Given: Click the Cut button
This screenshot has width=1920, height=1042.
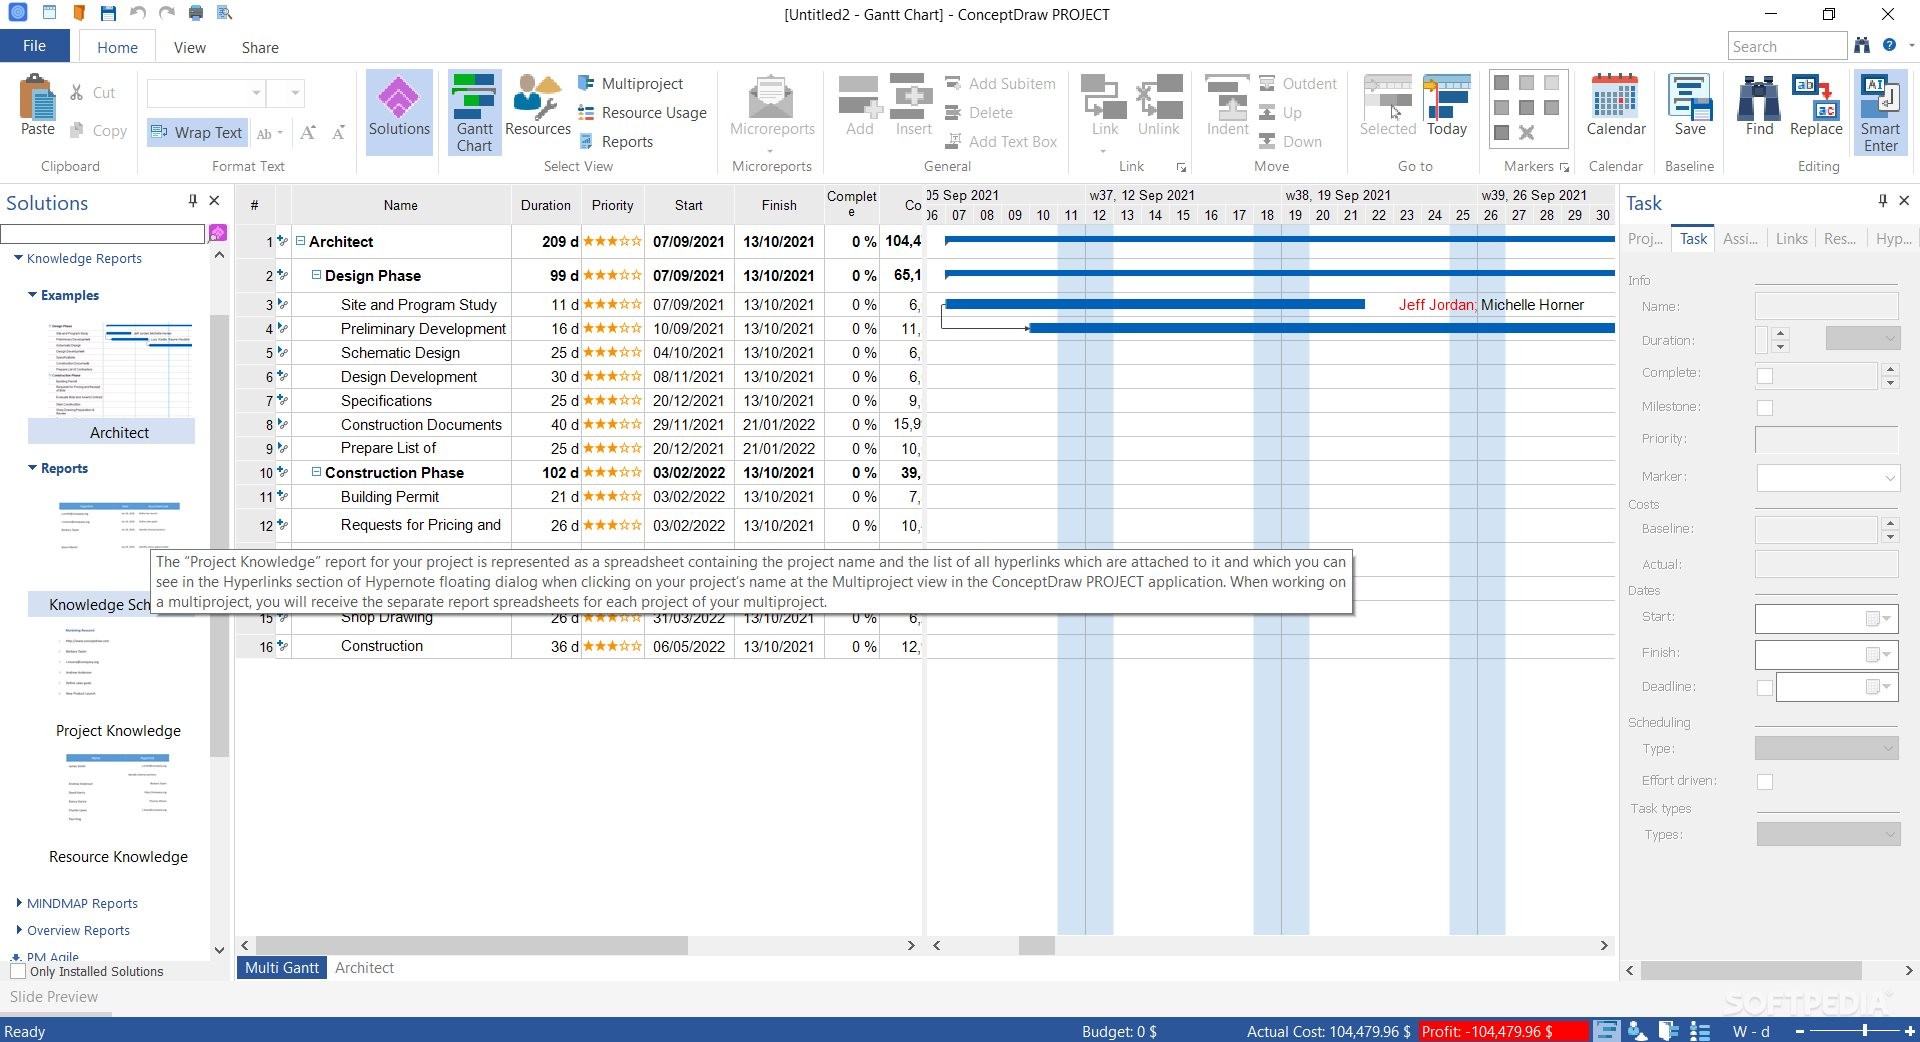Looking at the screenshot, I should pyautogui.click(x=93, y=93).
